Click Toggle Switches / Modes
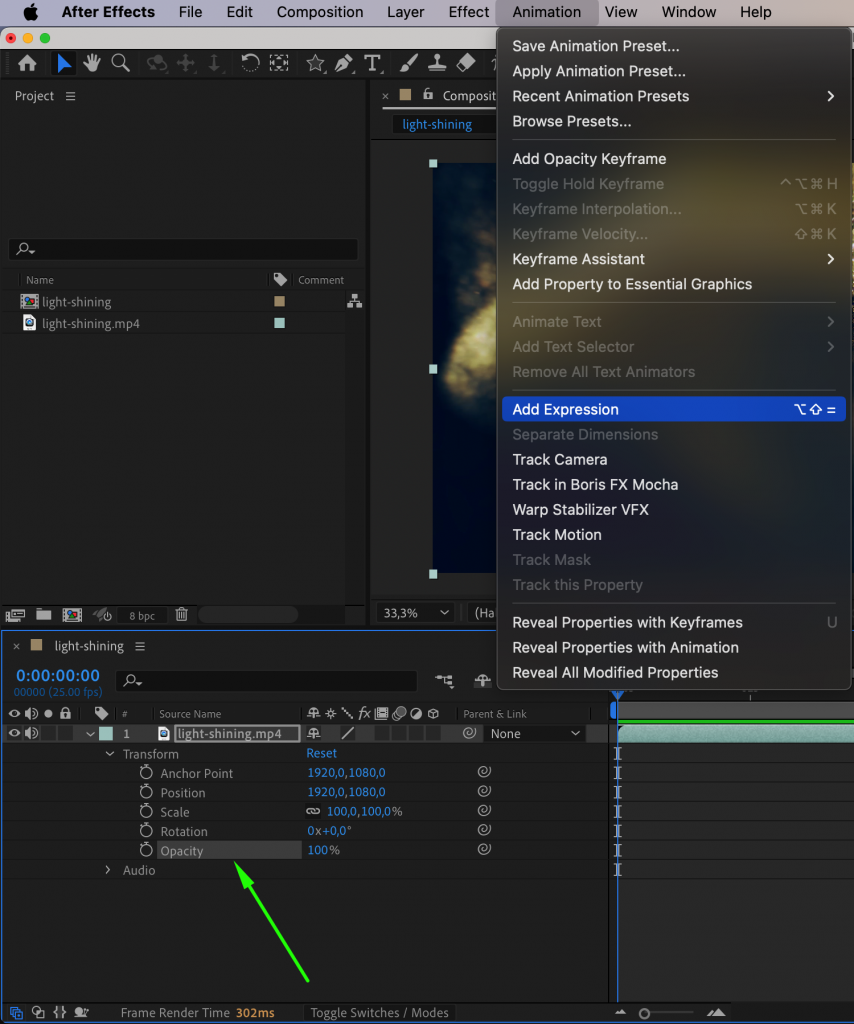Screen dimensions: 854x1024 pyautogui.click(x=379, y=1012)
